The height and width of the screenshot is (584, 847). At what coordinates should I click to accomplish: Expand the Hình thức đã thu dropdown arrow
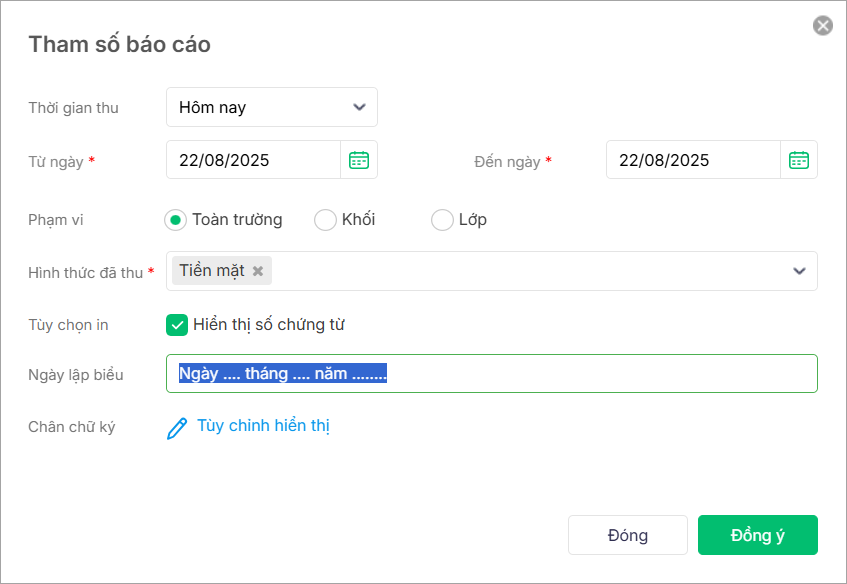(x=799, y=271)
